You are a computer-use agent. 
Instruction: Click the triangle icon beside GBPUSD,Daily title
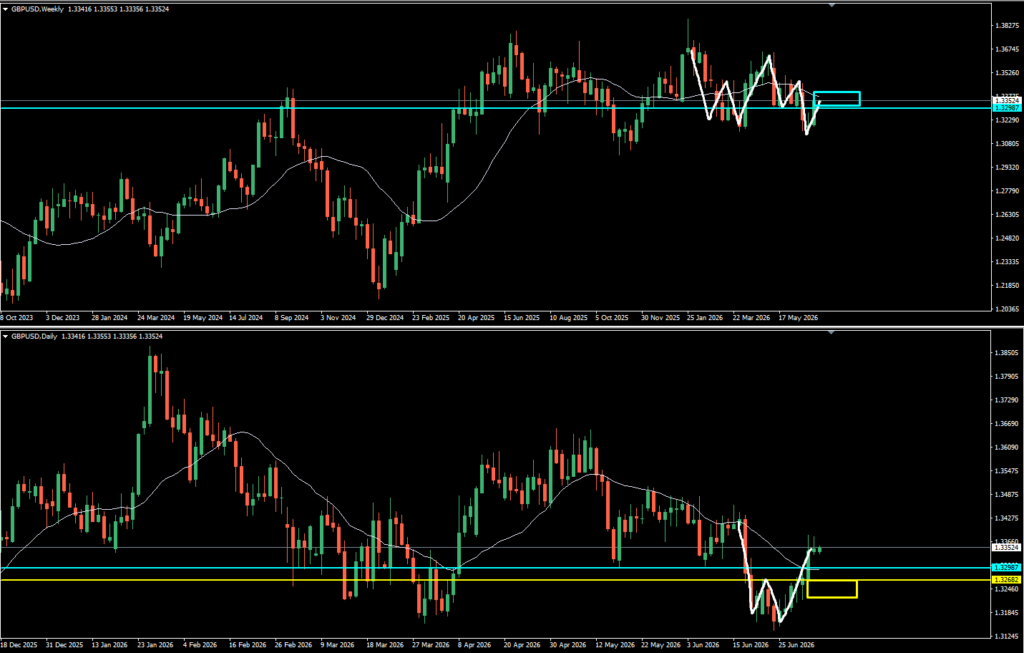[5, 336]
